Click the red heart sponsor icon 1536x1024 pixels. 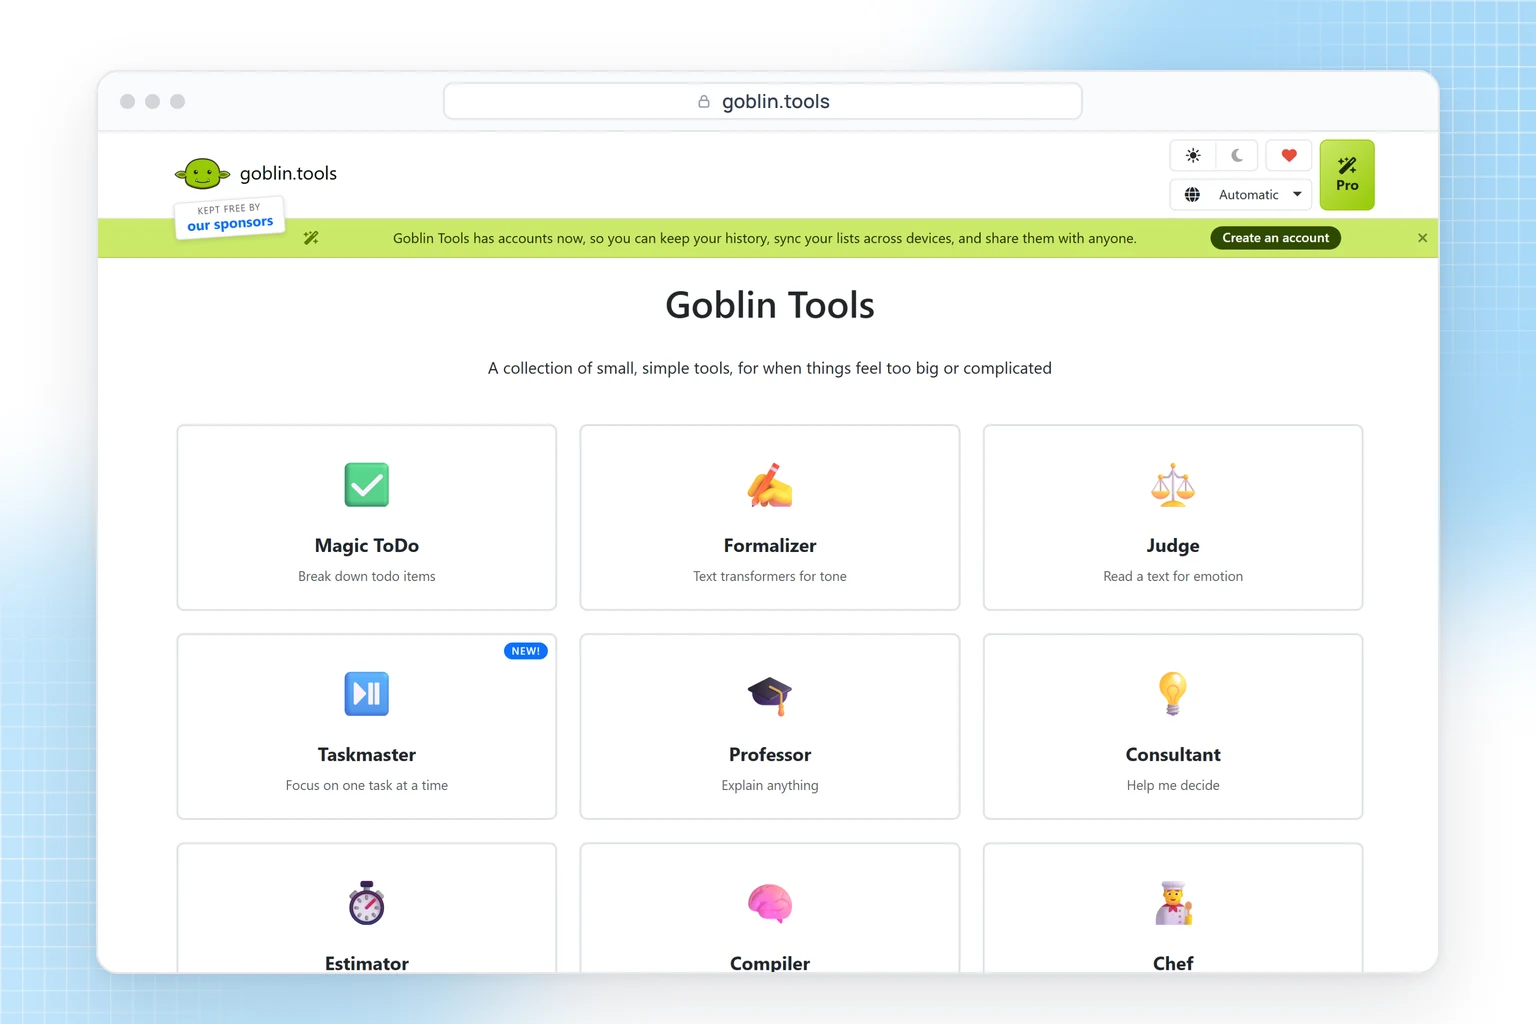coord(1289,156)
